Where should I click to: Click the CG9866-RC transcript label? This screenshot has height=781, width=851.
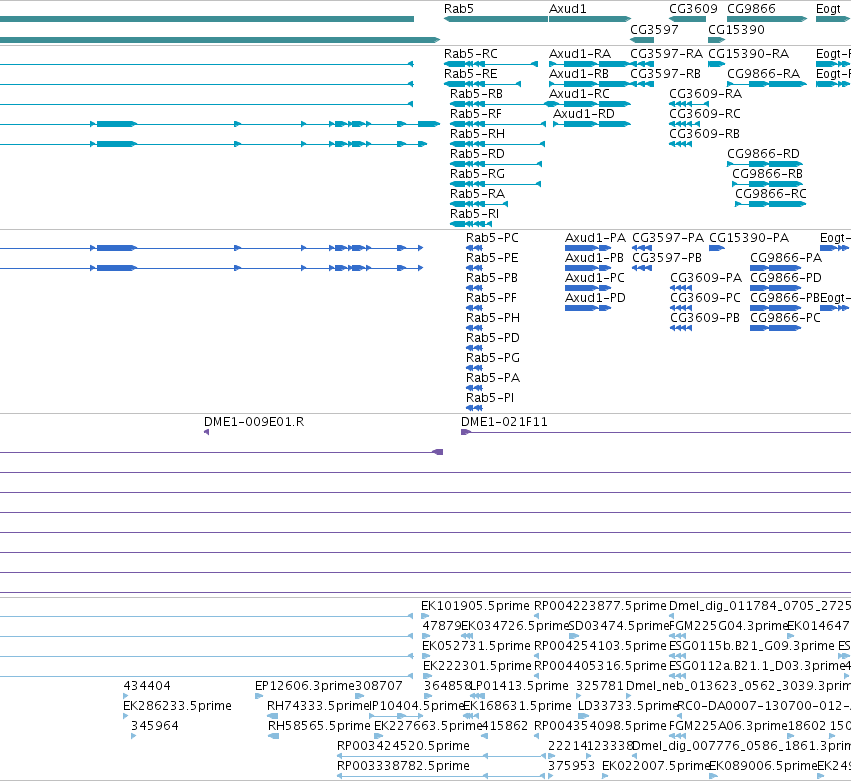[771, 194]
